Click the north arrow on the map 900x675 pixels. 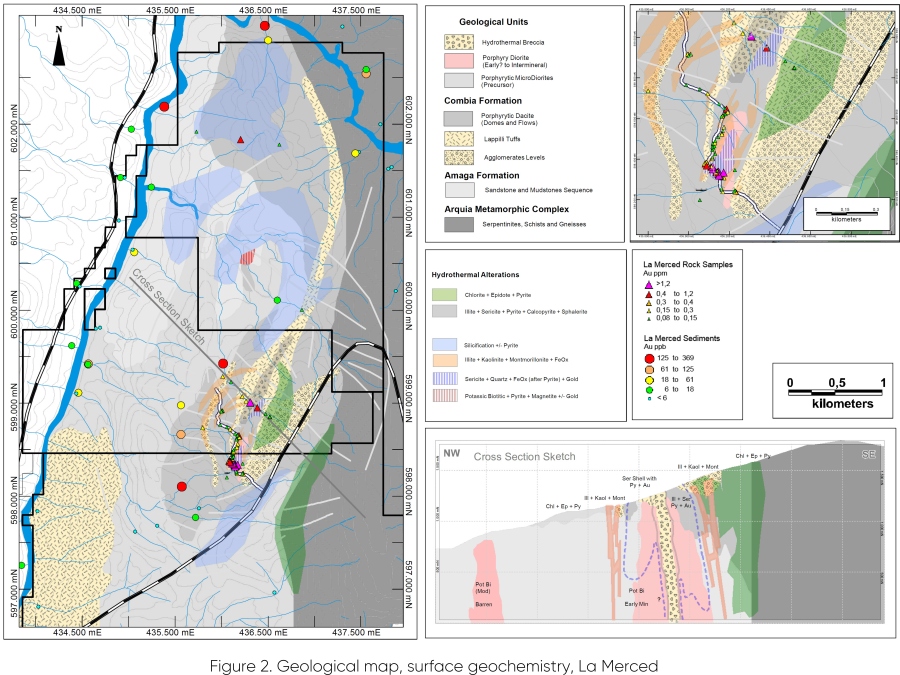tap(59, 48)
